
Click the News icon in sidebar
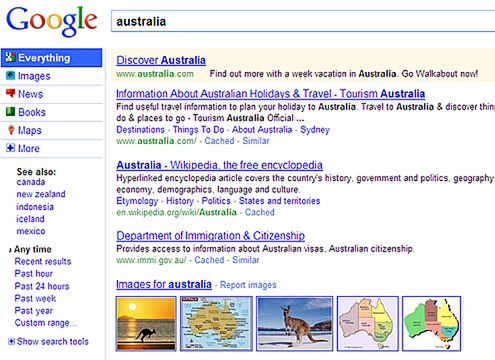tap(10, 93)
